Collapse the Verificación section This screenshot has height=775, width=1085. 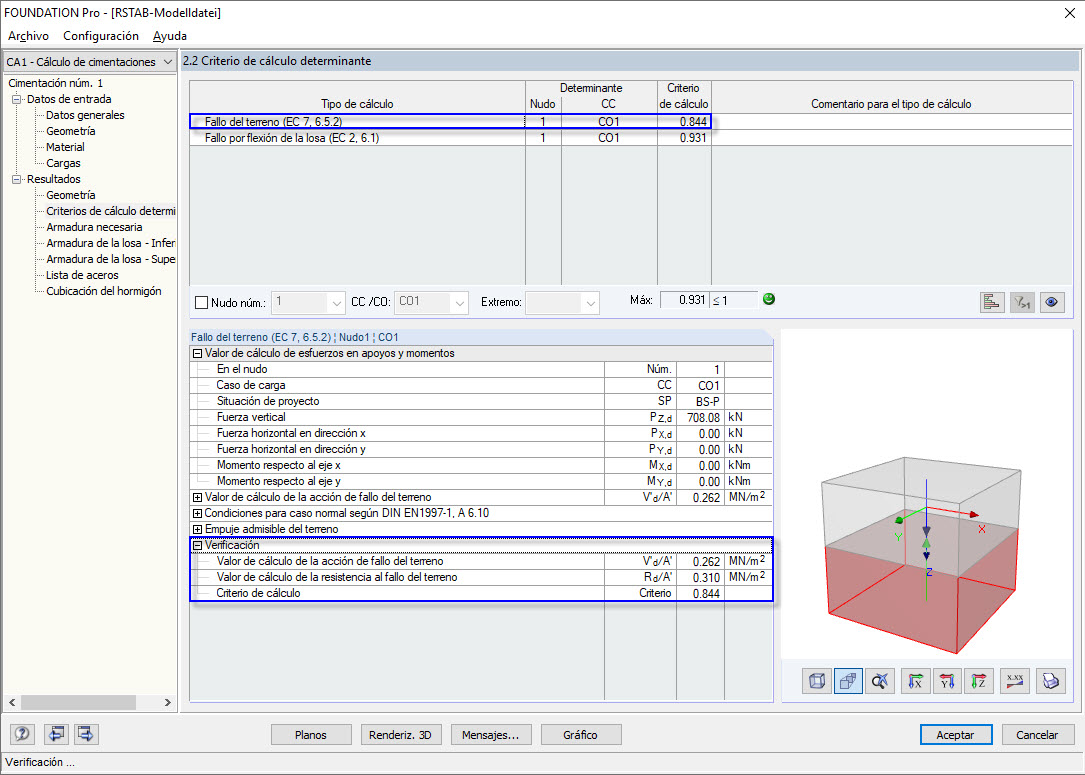pyautogui.click(x=197, y=545)
